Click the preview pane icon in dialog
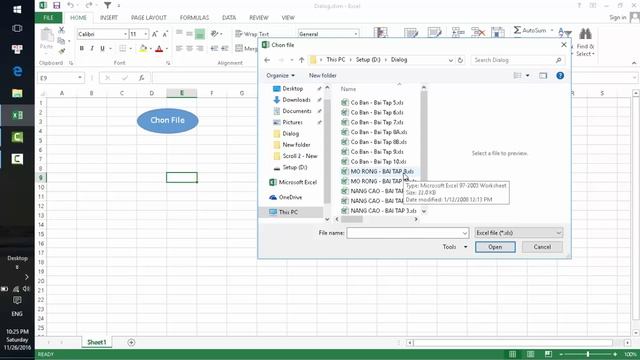Viewport: 640px width, 360px height. (x=543, y=76)
